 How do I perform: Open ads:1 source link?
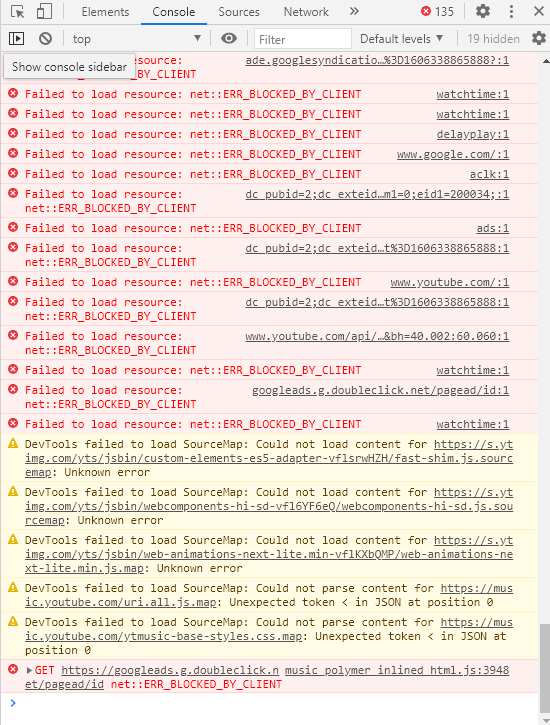[493, 228]
